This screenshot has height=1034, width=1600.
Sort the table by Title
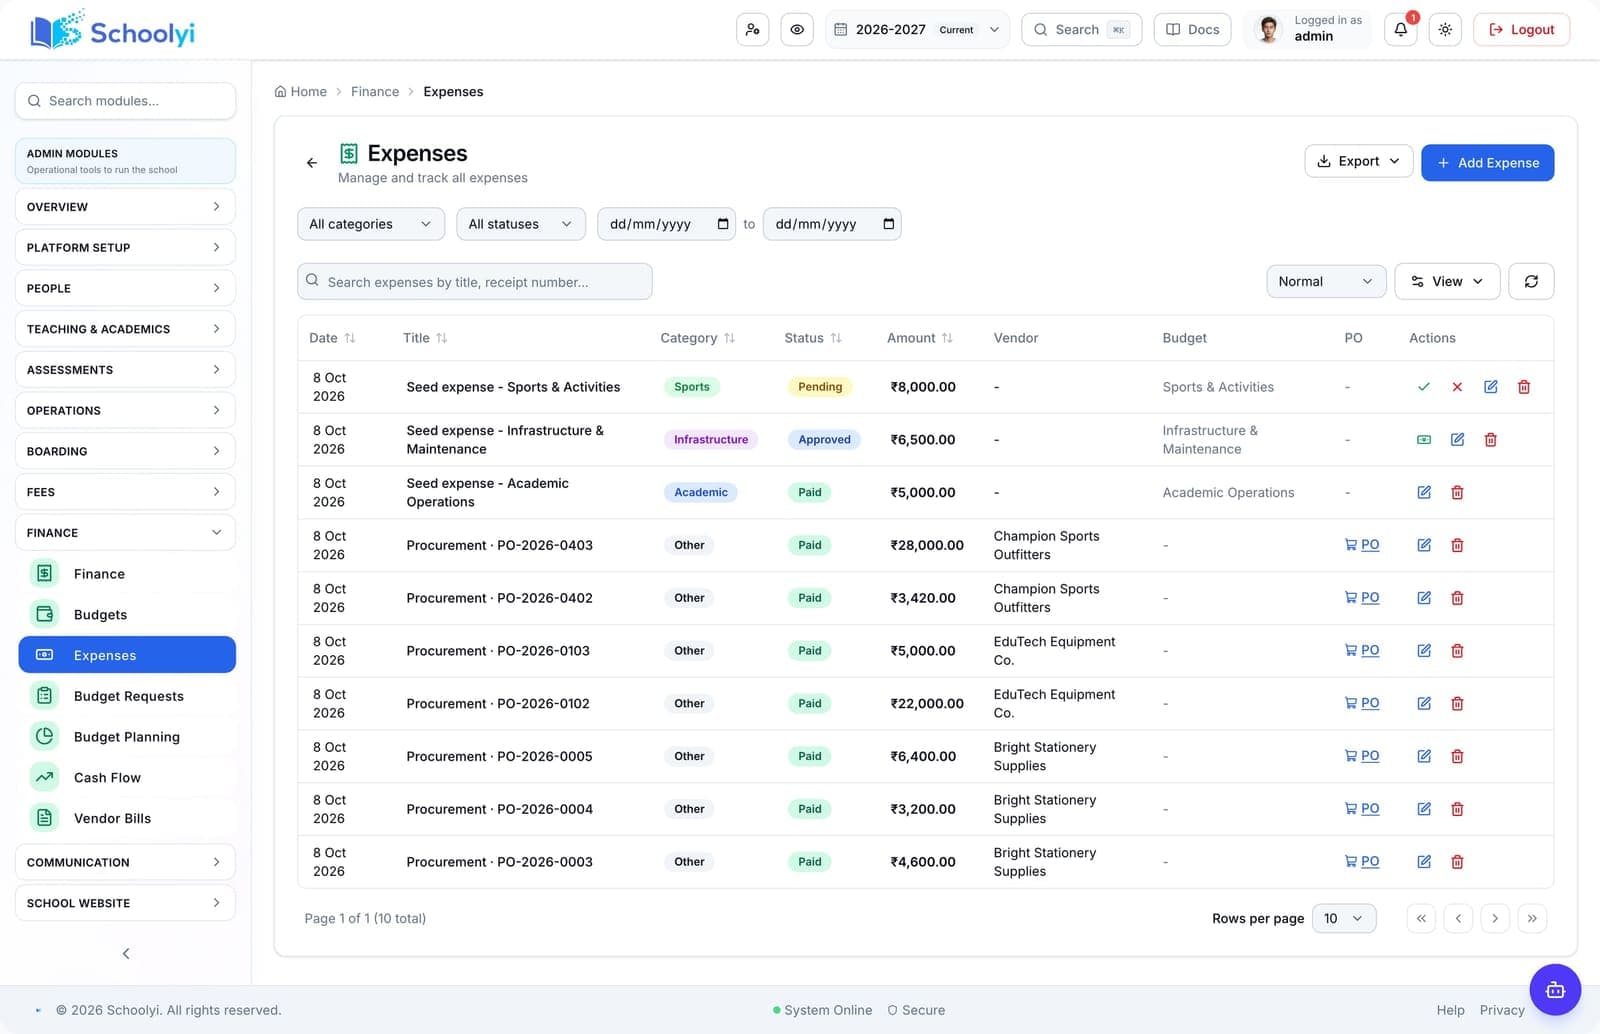(425, 338)
